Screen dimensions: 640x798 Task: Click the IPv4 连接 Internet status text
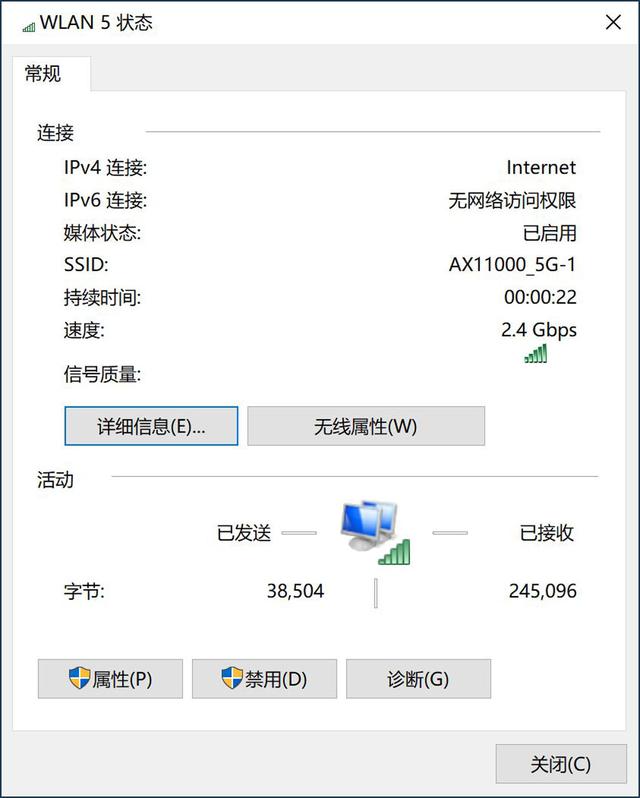coord(541,167)
